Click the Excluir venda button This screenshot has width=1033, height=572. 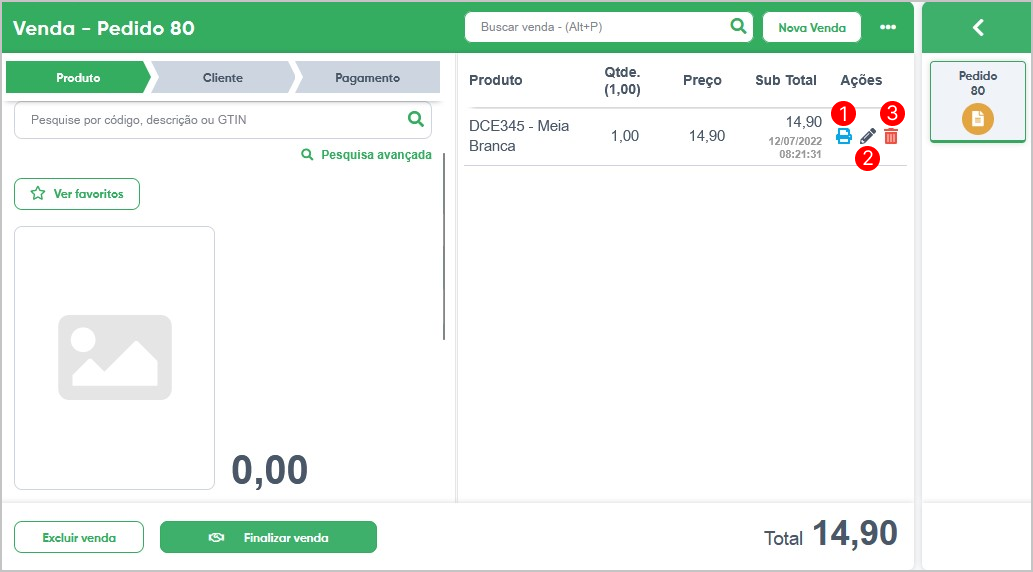(79, 537)
